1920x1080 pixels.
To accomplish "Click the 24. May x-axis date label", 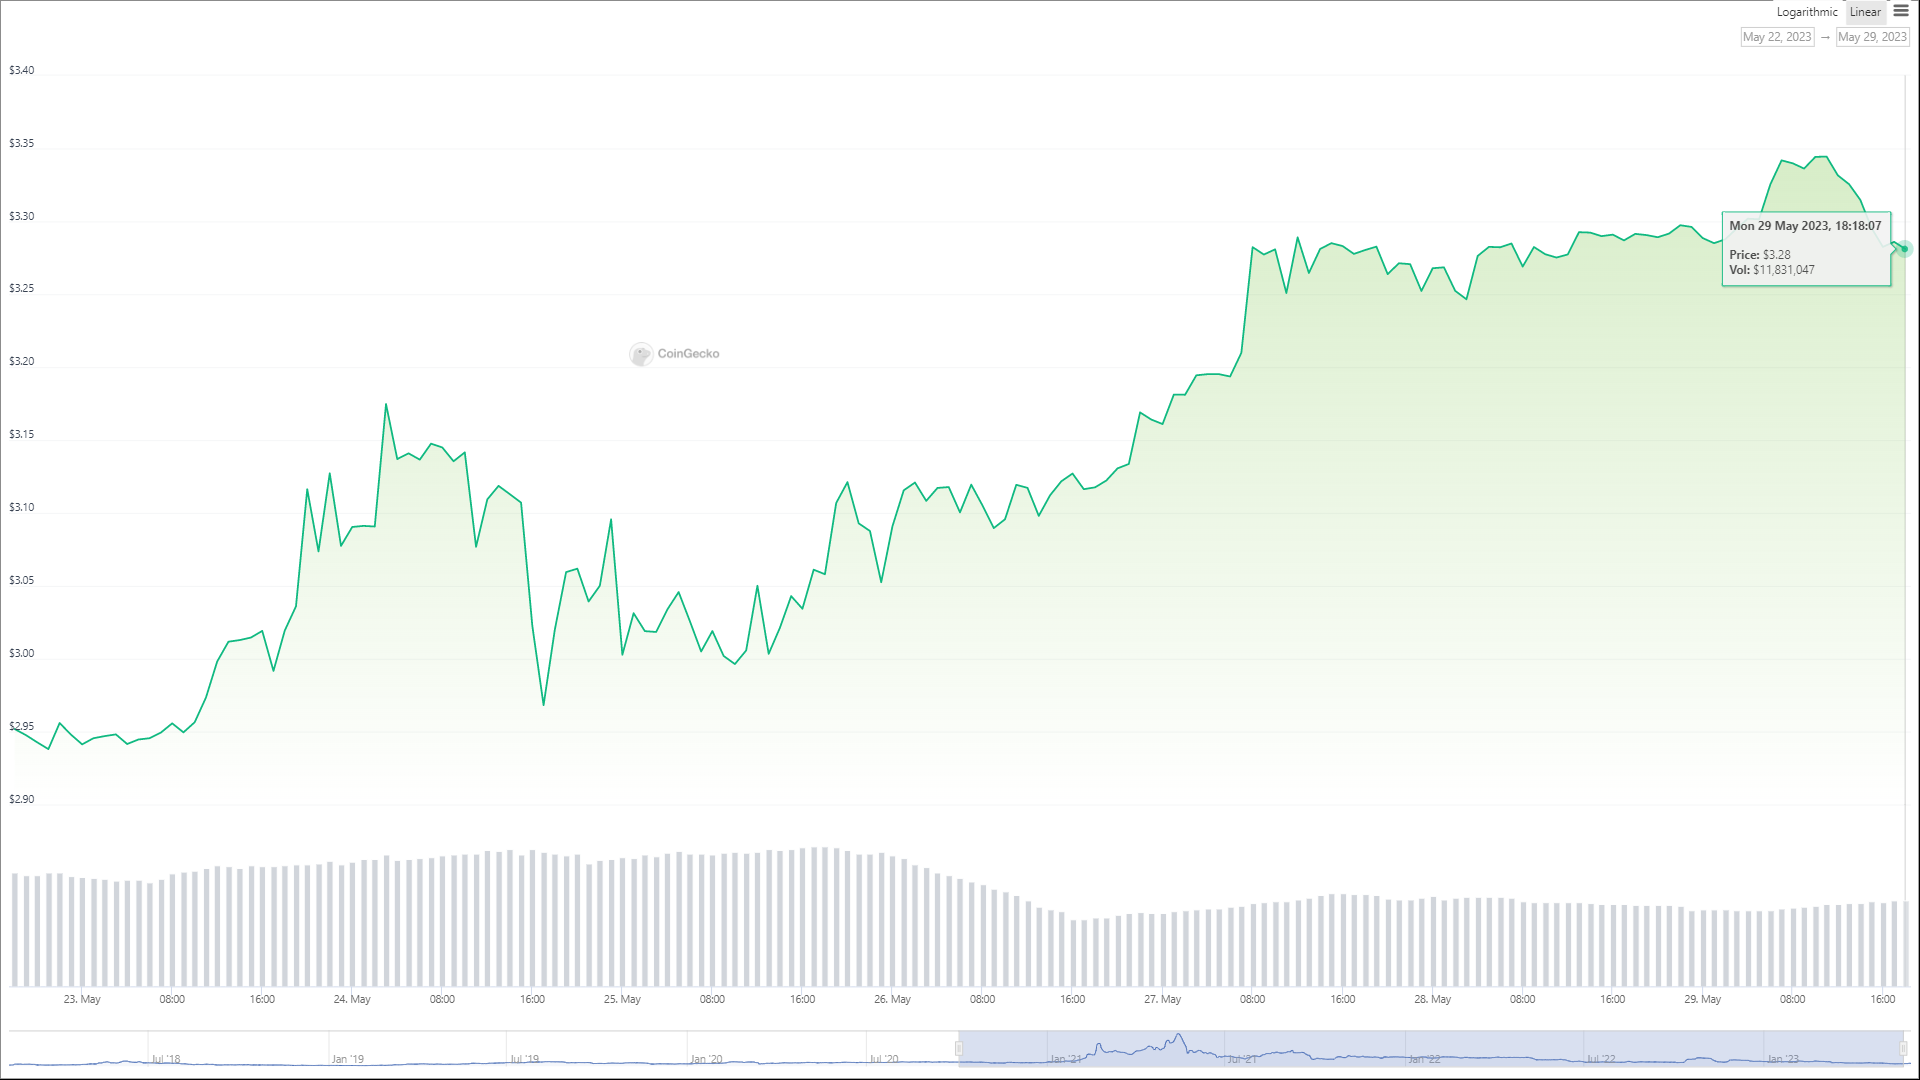I will pyautogui.click(x=352, y=999).
